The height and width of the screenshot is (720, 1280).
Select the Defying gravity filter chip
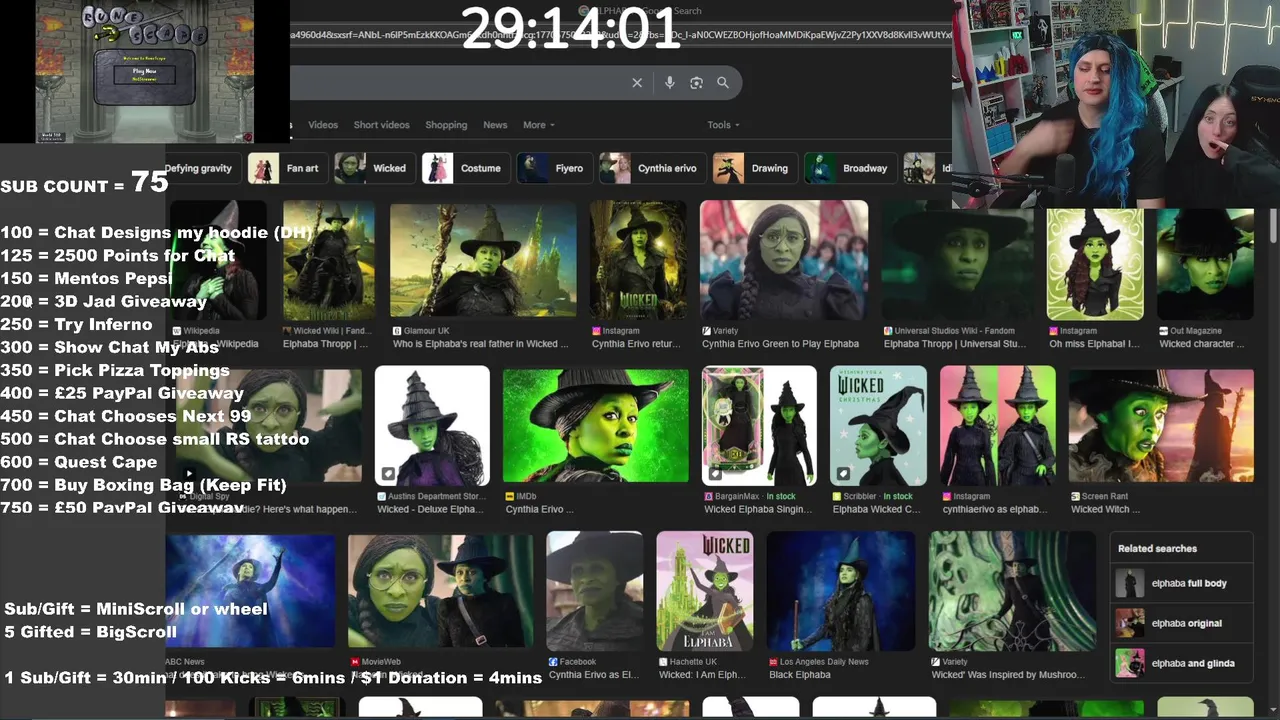pos(202,168)
